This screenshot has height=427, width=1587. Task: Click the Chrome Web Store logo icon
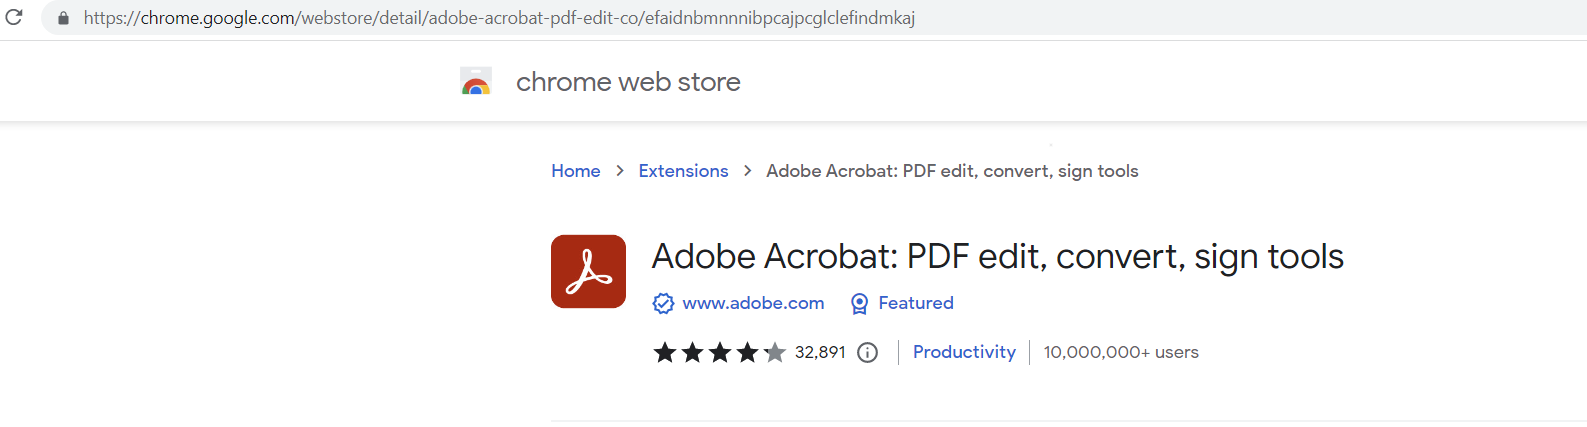[476, 81]
